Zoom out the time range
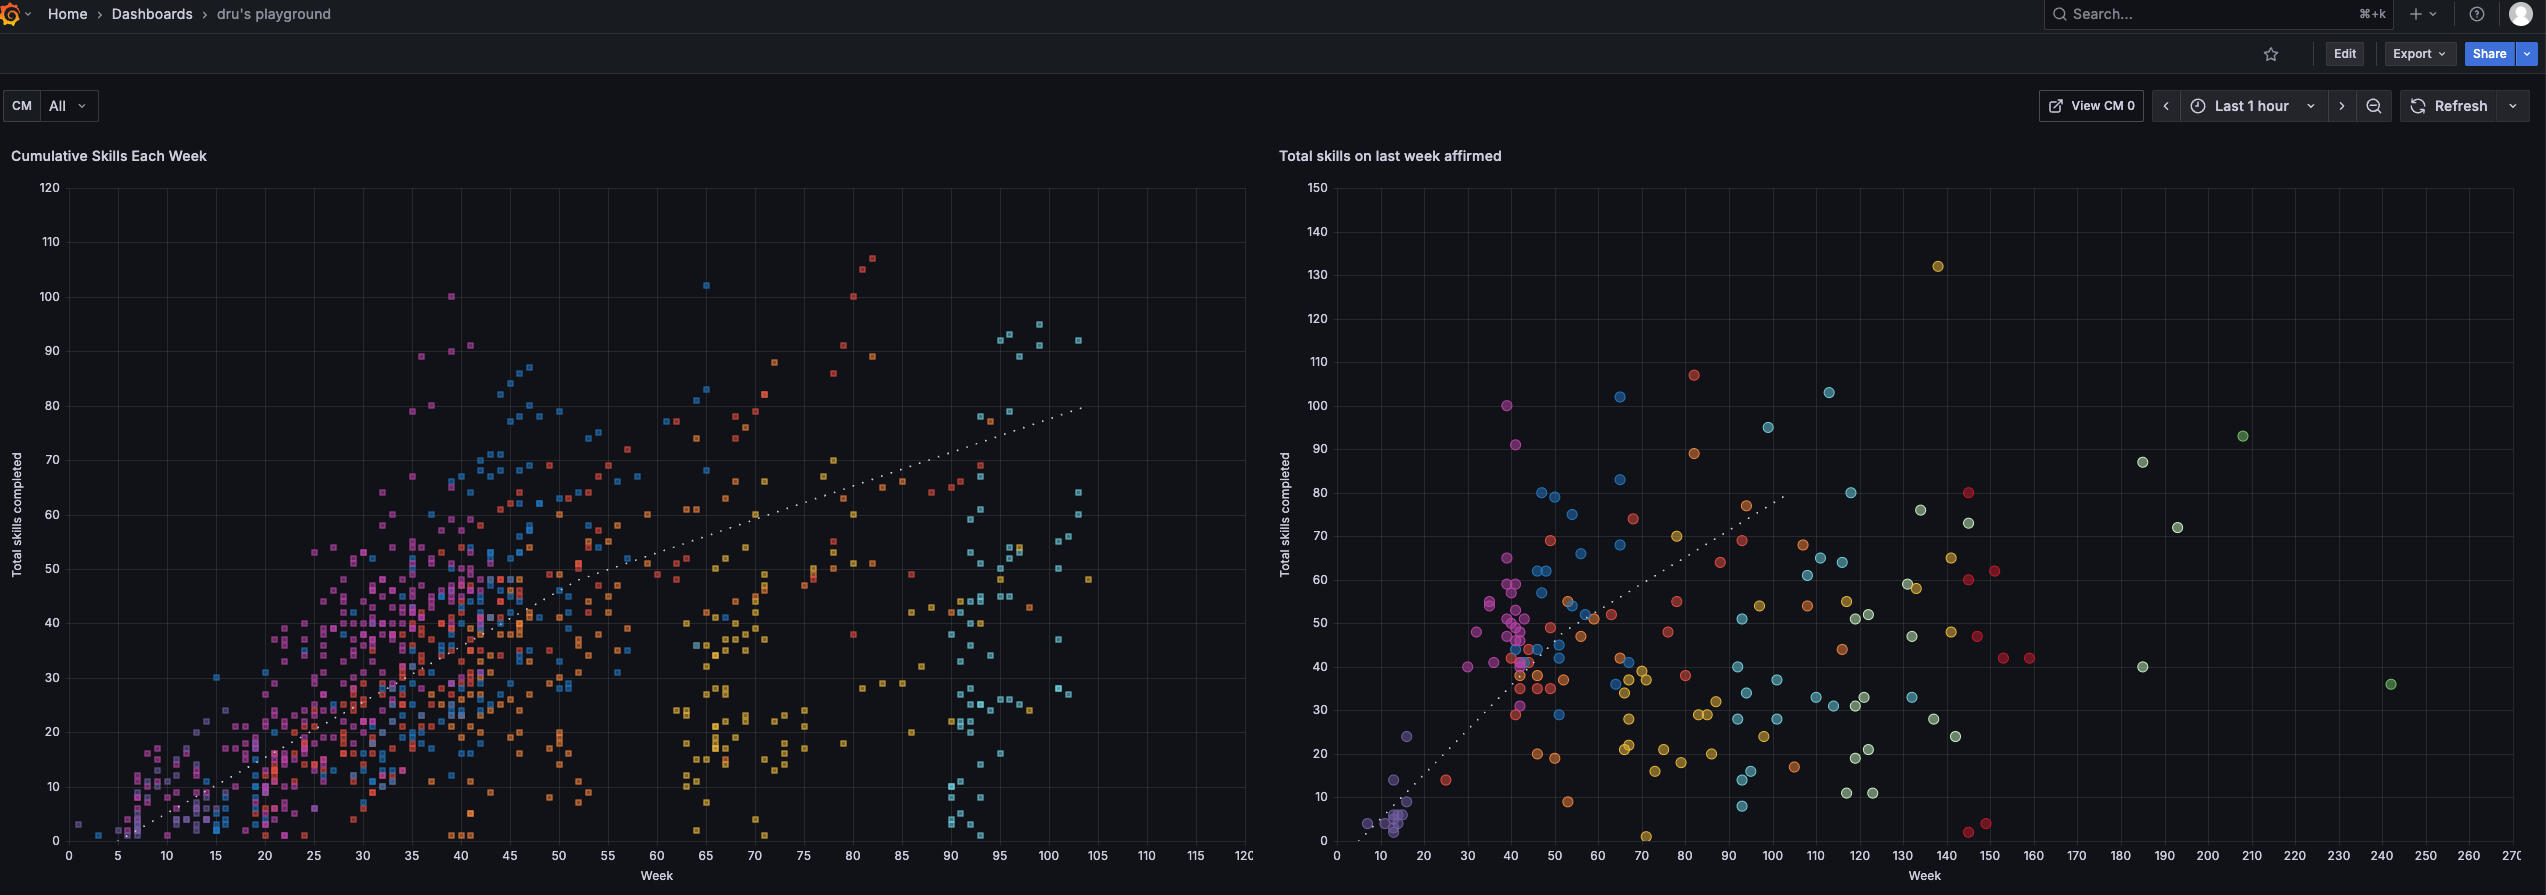 coord(2373,106)
